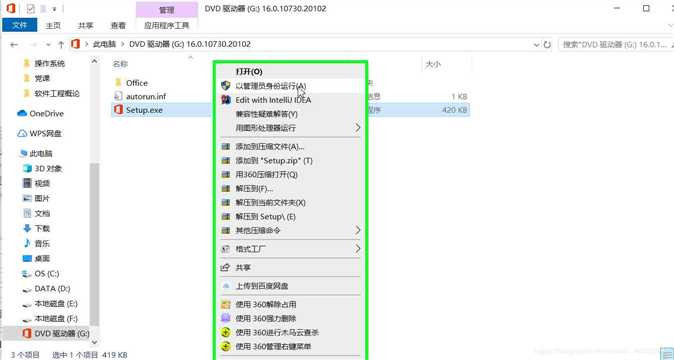Switch to the 共享 ribbon tab

coord(86,26)
